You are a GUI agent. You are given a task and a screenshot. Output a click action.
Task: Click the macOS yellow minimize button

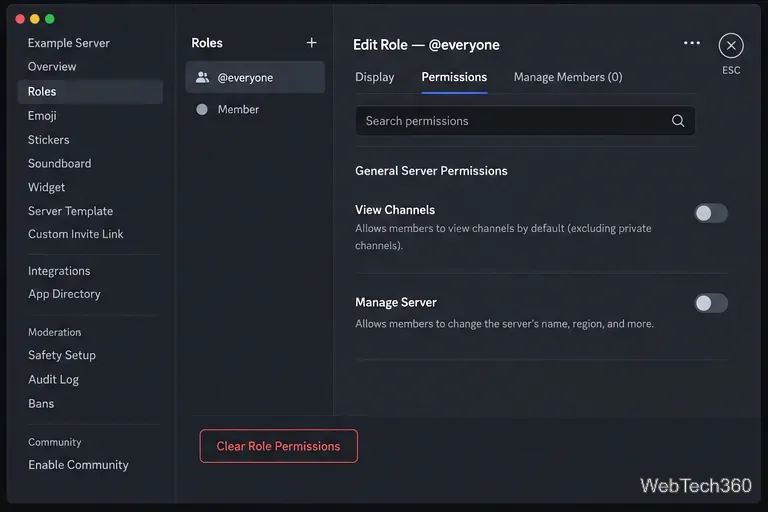click(35, 19)
